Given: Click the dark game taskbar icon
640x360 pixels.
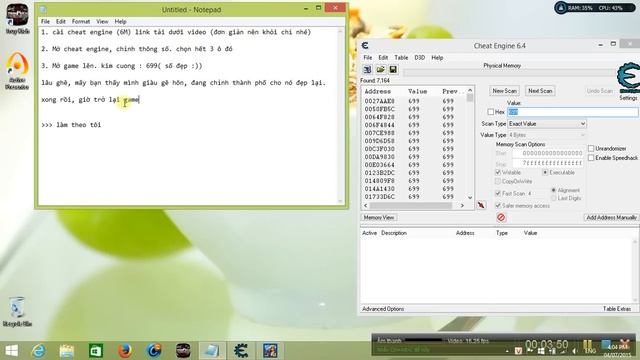Looking at the screenshot, I should coord(183,351).
